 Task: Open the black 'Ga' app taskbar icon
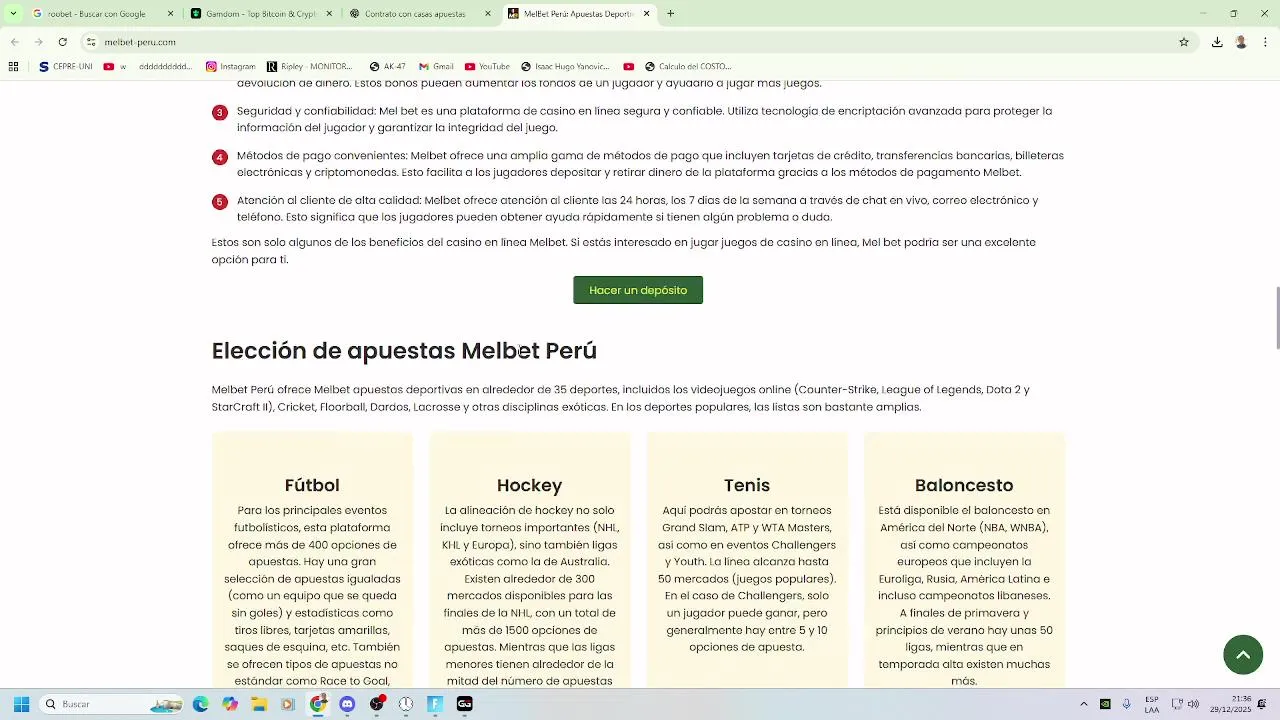pyautogui.click(x=464, y=704)
